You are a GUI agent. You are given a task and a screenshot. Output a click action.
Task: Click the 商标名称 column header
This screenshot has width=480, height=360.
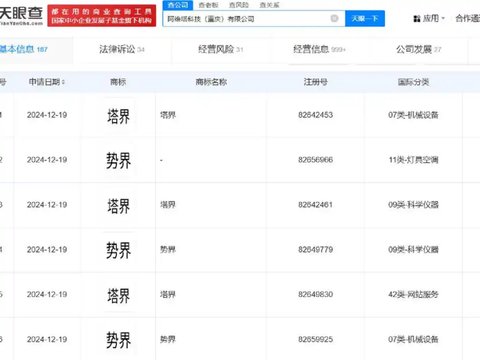pyautogui.click(x=211, y=82)
